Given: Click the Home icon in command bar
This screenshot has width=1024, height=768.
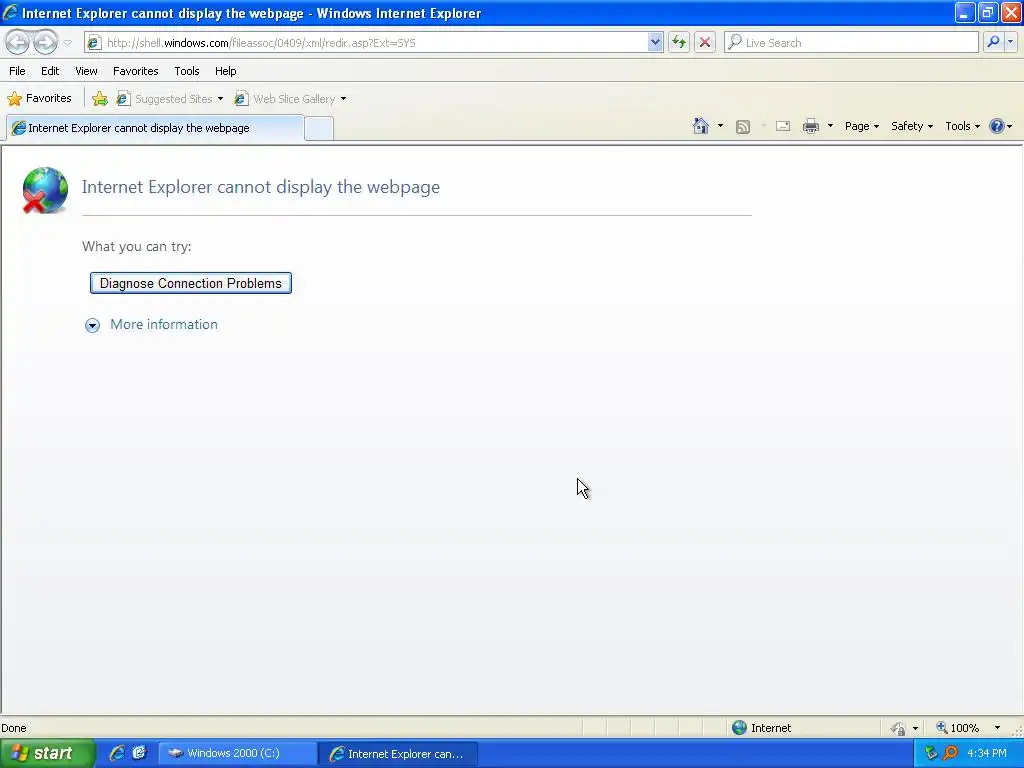Looking at the screenshot, I should coord(701,126).
